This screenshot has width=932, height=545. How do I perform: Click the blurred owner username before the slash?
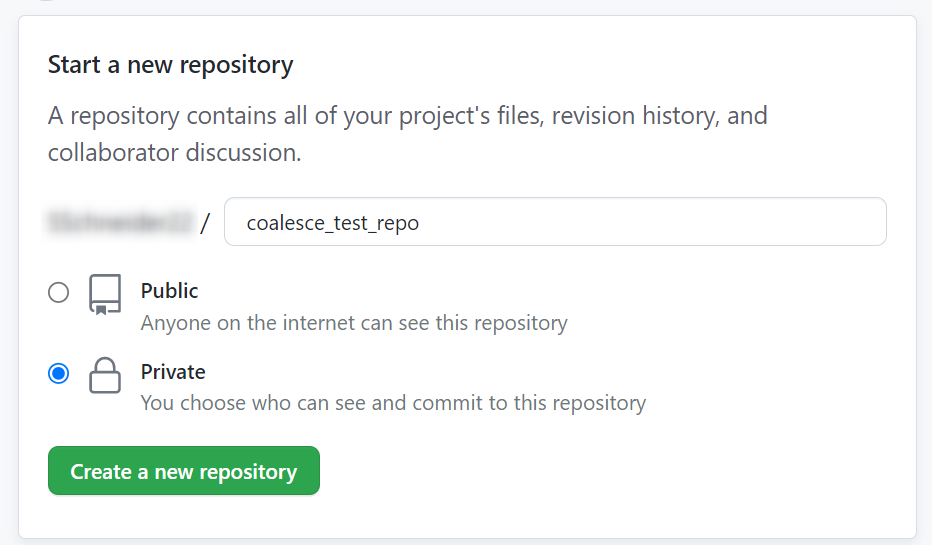click(119, 222)
